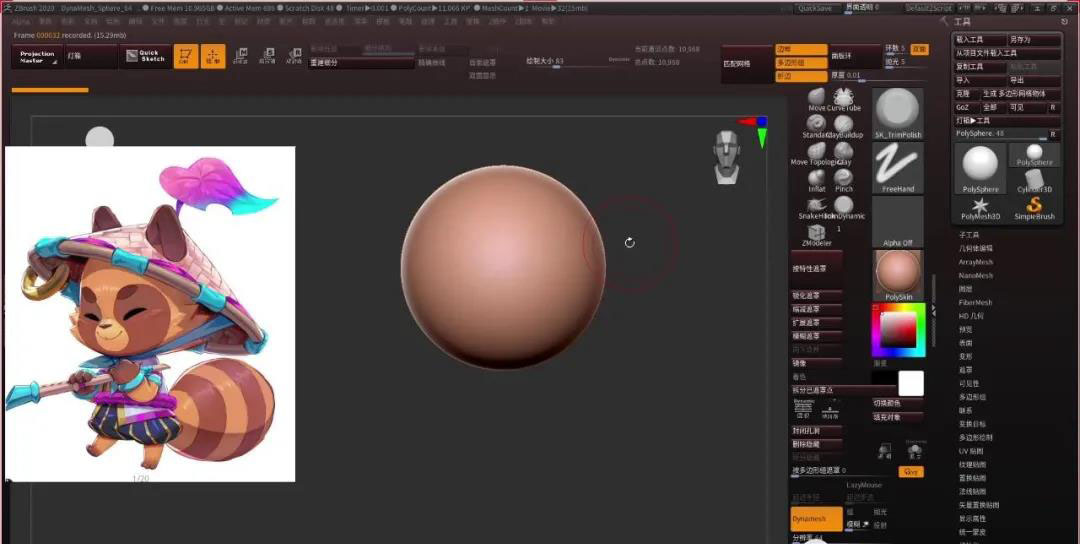Click the 切换颜色 switch color button
The height and width of the screenshot is (544, 1080).
[898, 404]
